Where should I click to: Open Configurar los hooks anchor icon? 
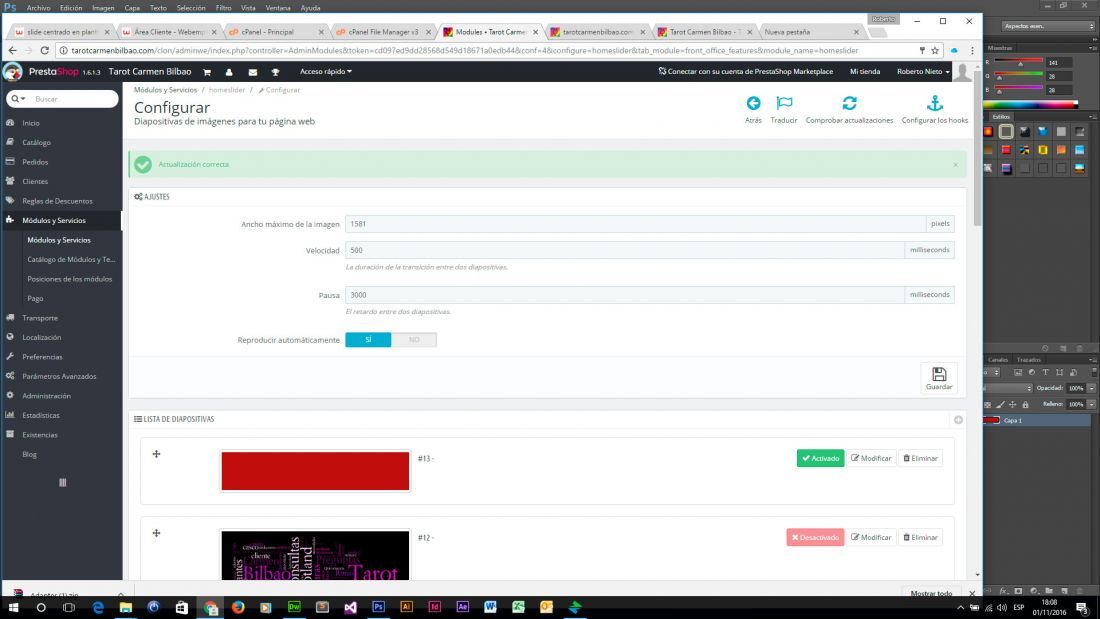click(x=934, y=103)
